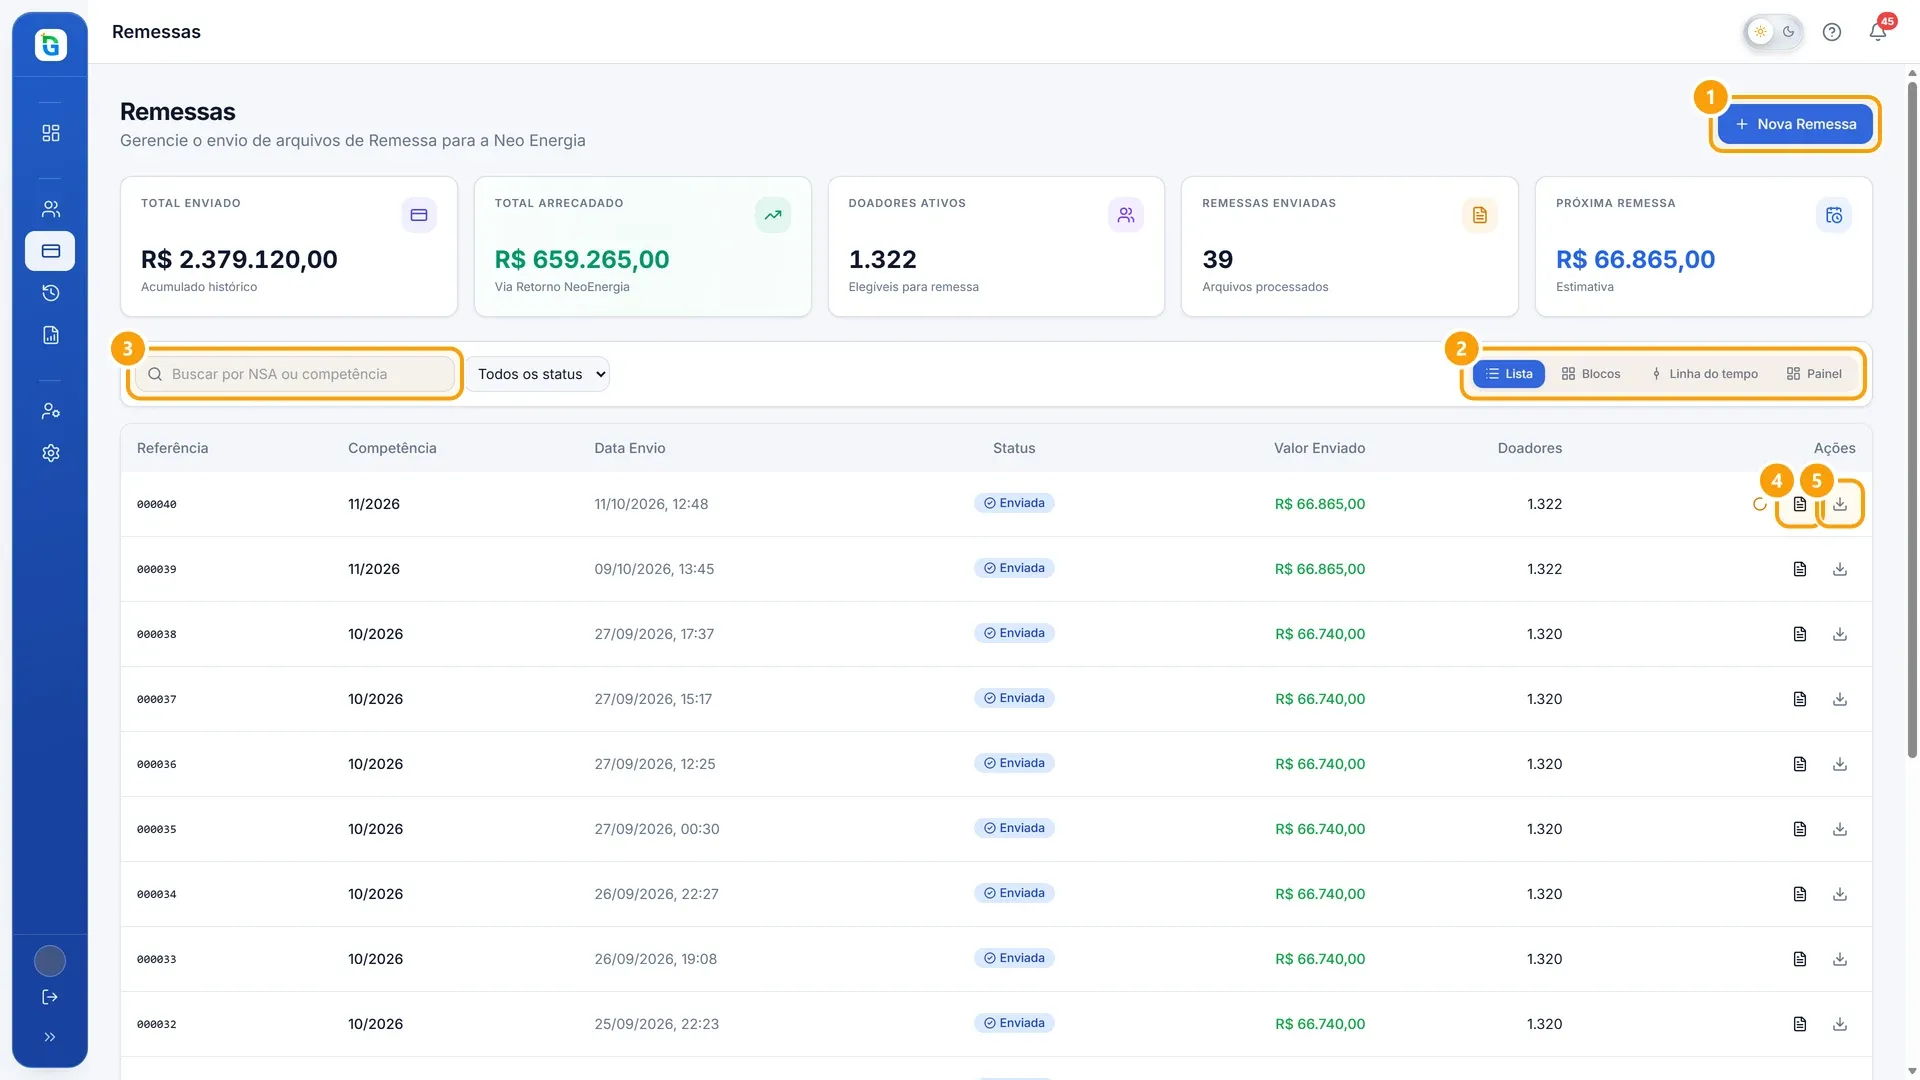Expand the sidebar with double chevron
The height and width of the screenshot is (1080, 1920).
click(x=50, y=1037)
